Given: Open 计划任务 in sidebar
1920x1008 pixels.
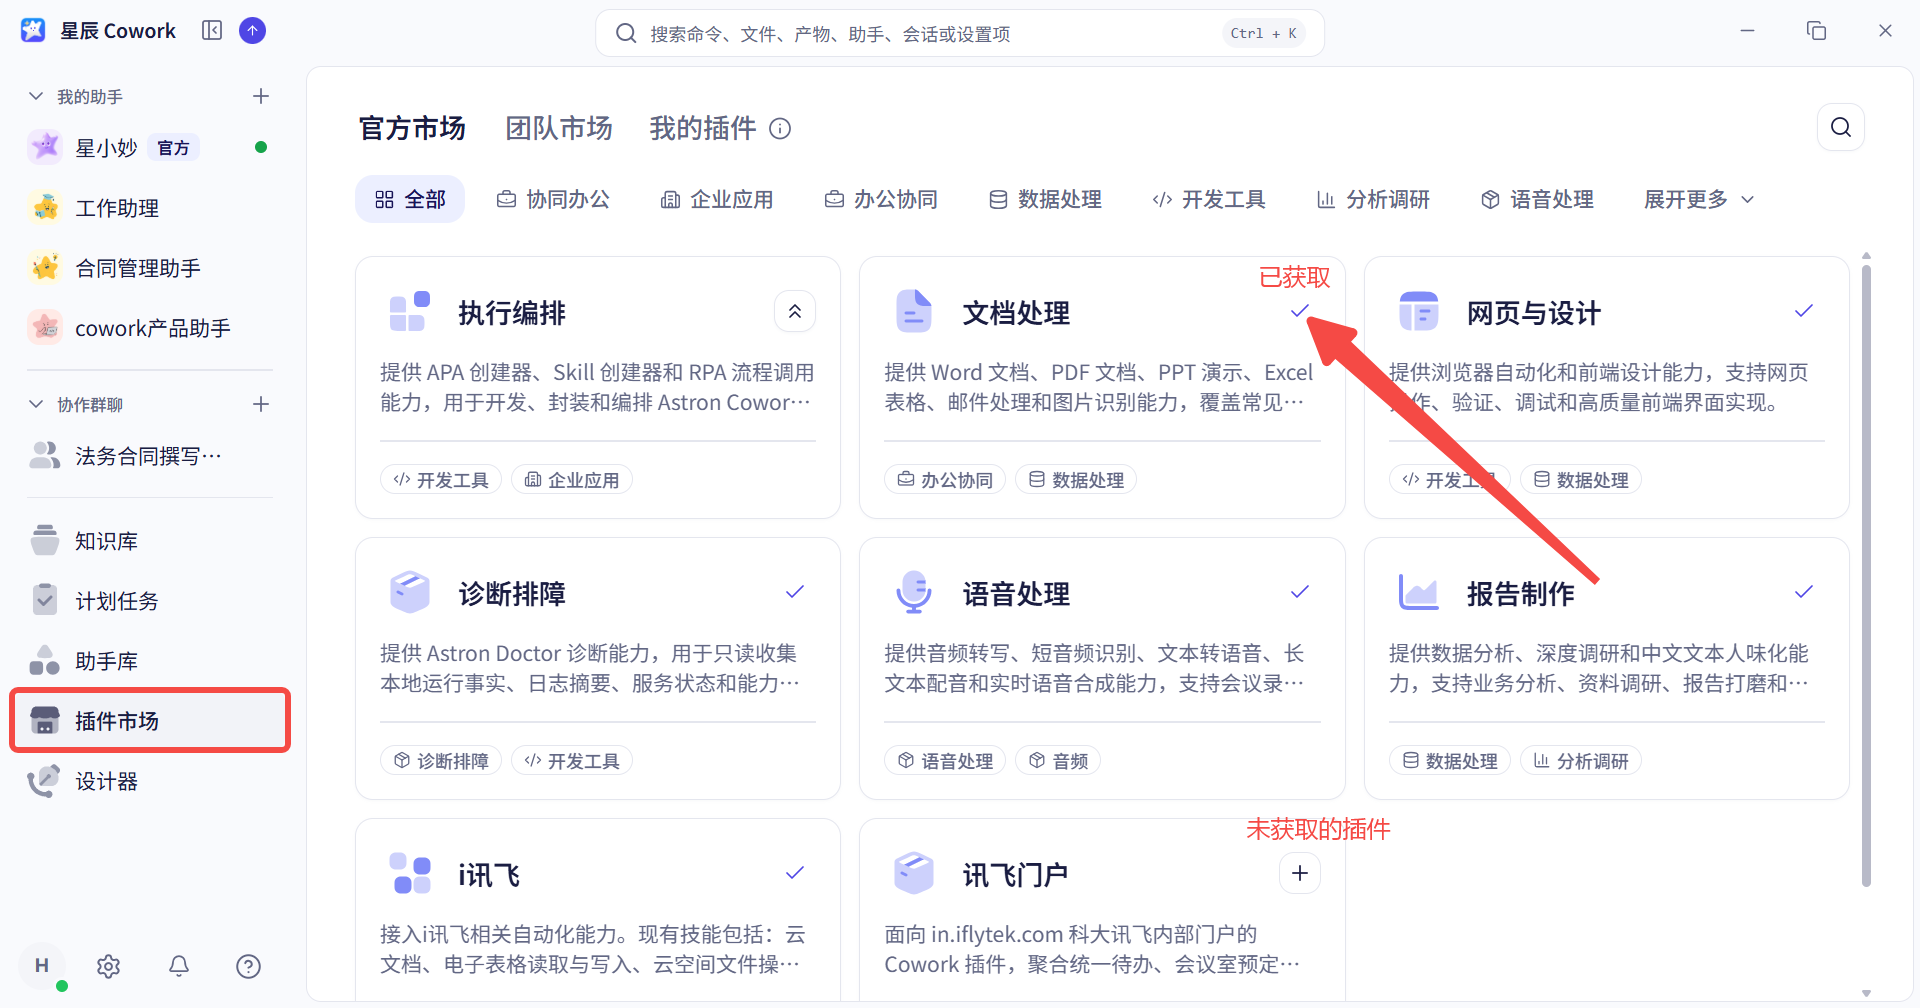Looking at the screenshot, I should pos(150,601).
